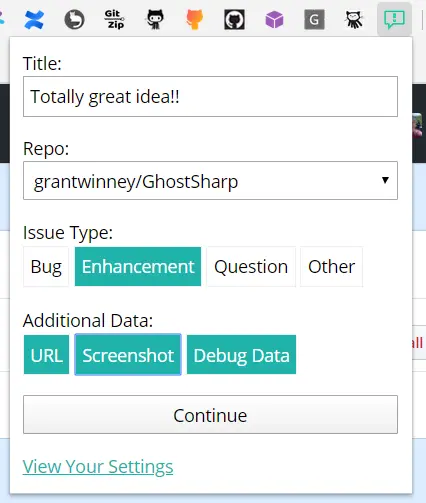Screen dimensions: 426x503
Task: Select Bug issue type
Action: pos(46,267)
